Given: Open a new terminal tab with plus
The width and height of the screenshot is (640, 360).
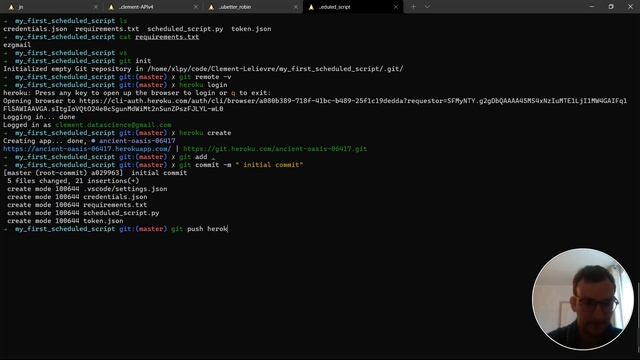Looking at the screenshot, I should point(413,7).
